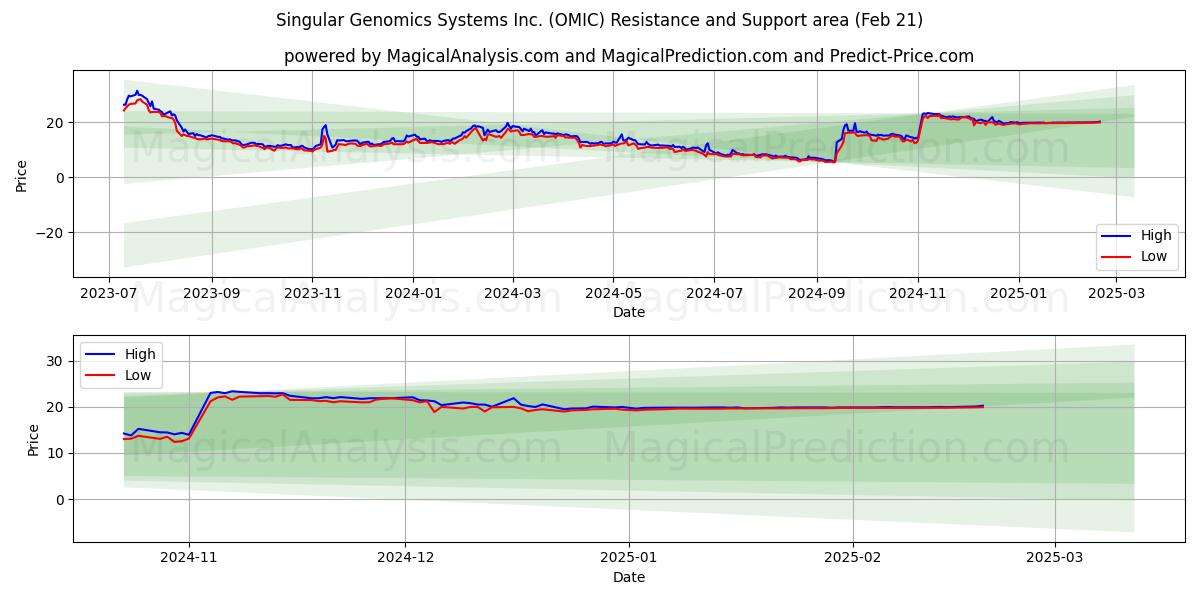
Task: Click the '10' y-axis tick, bottom chart
Action: (55, 453)
